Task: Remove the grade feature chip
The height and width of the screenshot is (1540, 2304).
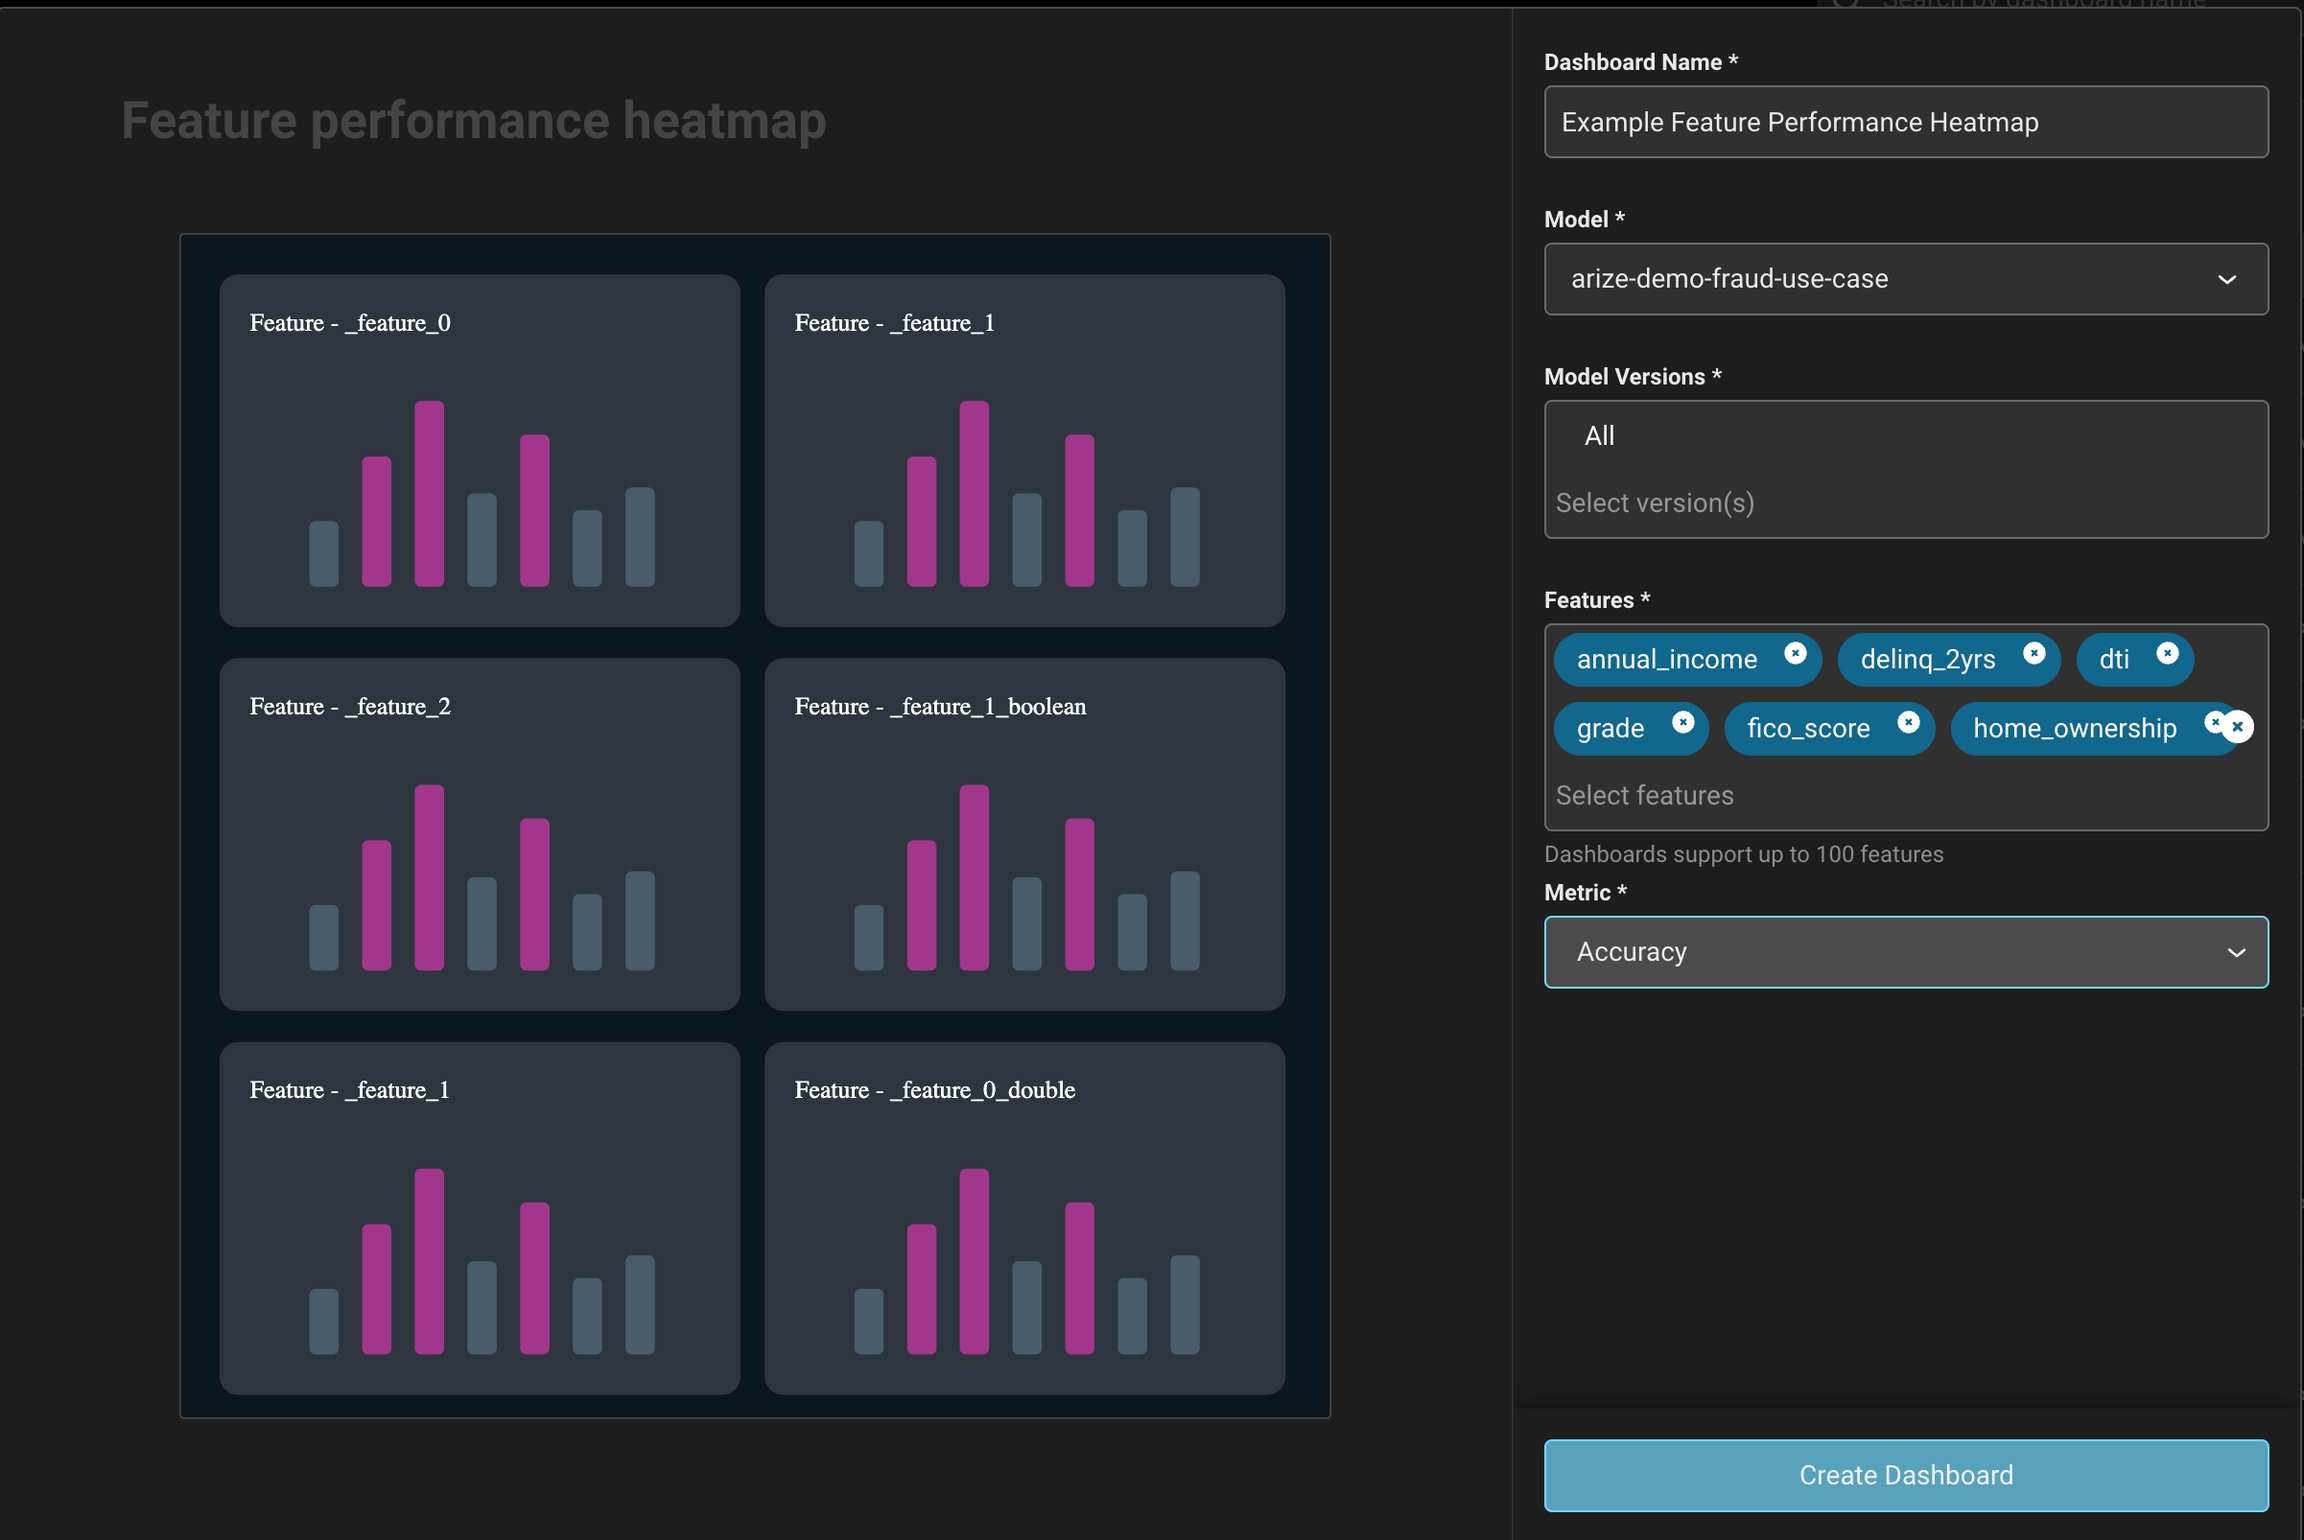Action: pos(1683,722)
